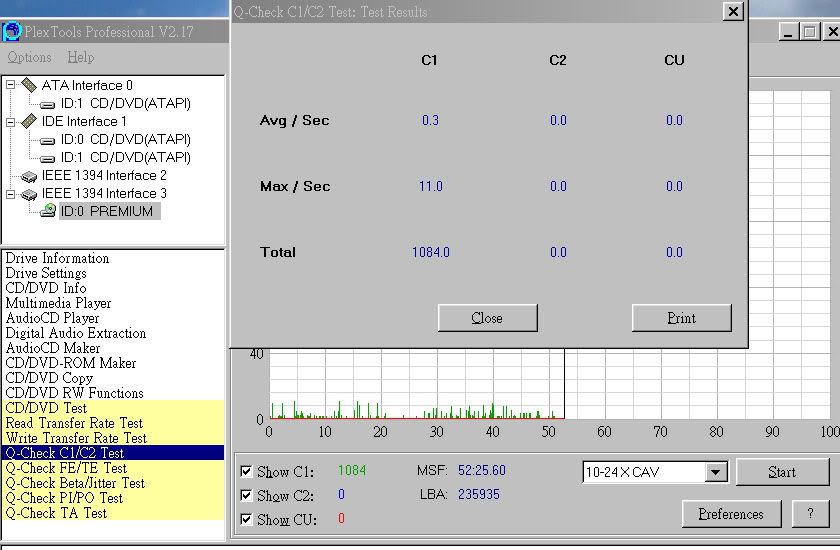Viewport: 840px width, 550px height.
Task: Click drive icon for IDE ID:1 CD/DVD
Action: 48,159
